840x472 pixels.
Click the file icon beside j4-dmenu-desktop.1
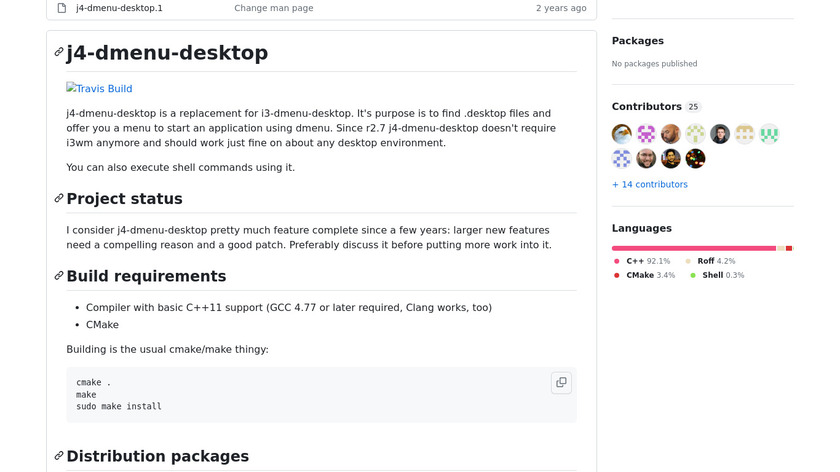[62, 8]
